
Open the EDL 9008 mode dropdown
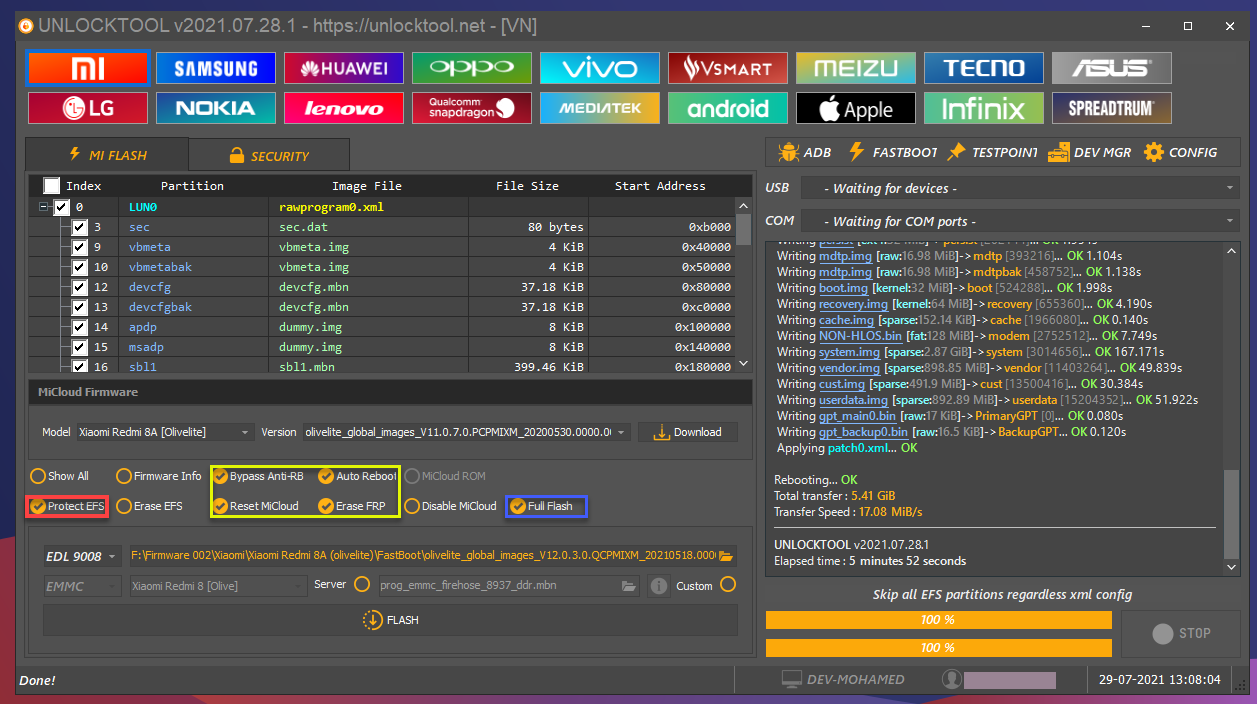tap(82, 556)
